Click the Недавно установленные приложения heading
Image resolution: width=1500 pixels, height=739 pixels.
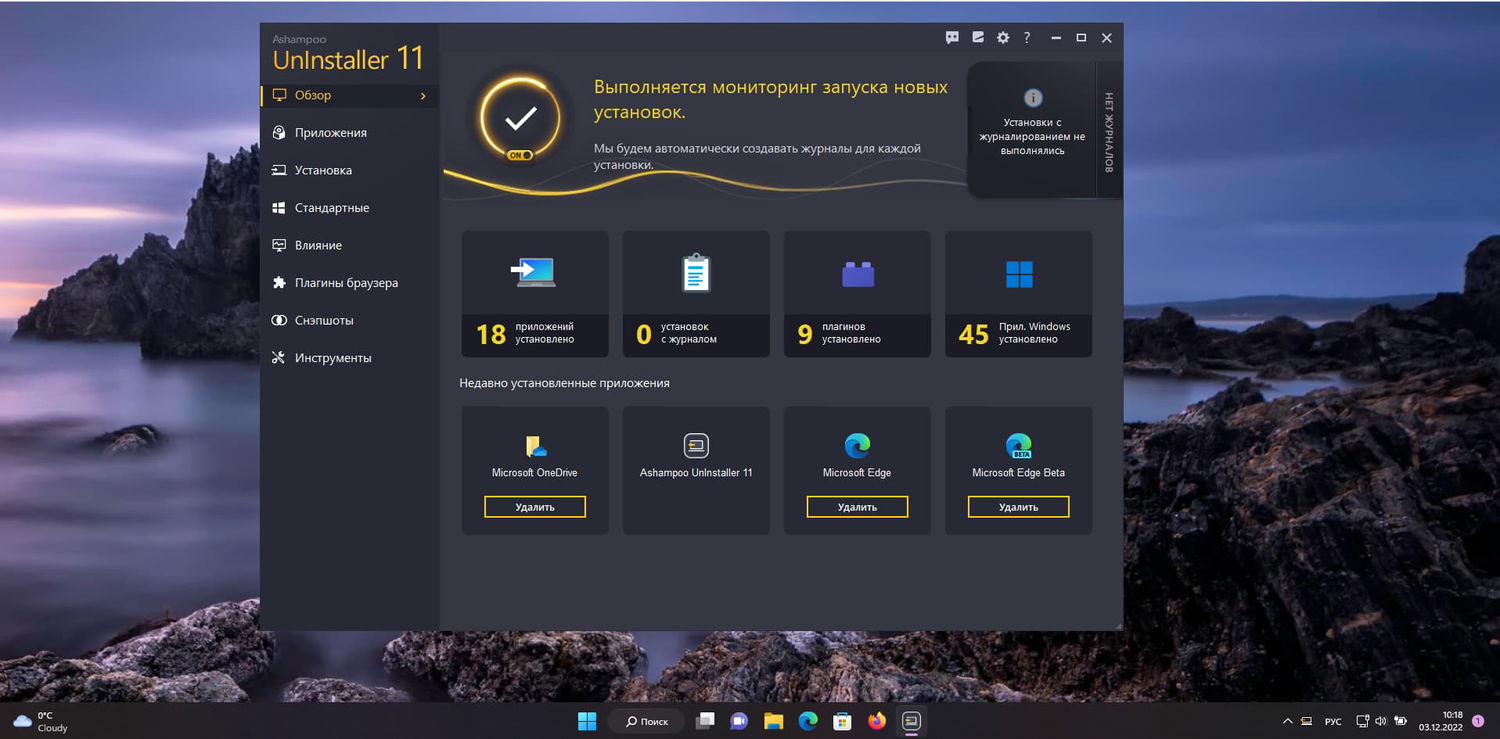(x=565, y=383)
